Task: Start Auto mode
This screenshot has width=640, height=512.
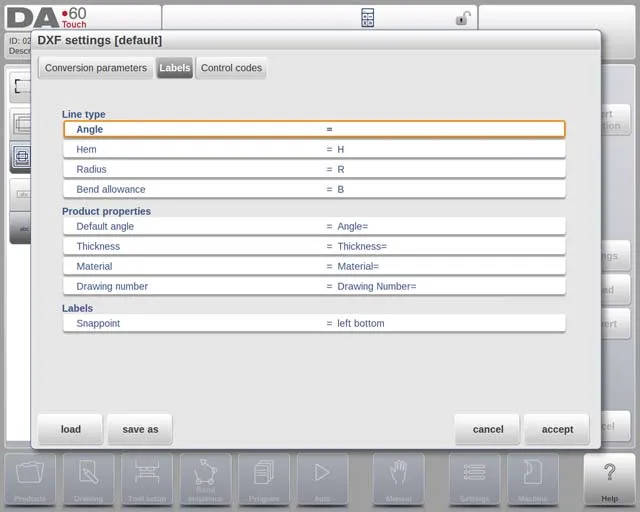Action: [322, 479]
